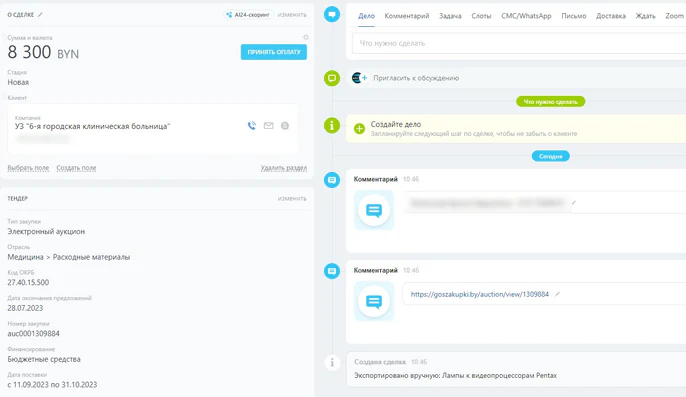Click the large speech bubble in the blurred comment

[x=374, y=211]
